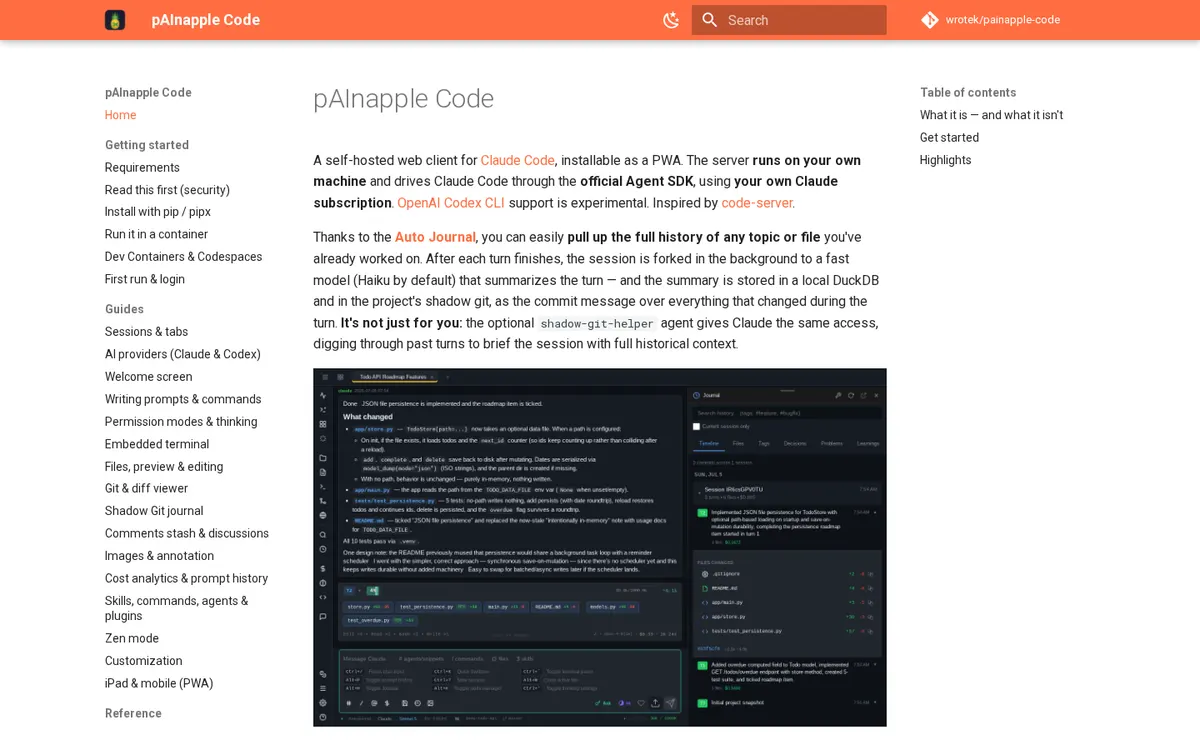Viewport: 1200px width, 750px height.
Task: Open the Sessions & tabs guide
Action: tap(146, 332)
